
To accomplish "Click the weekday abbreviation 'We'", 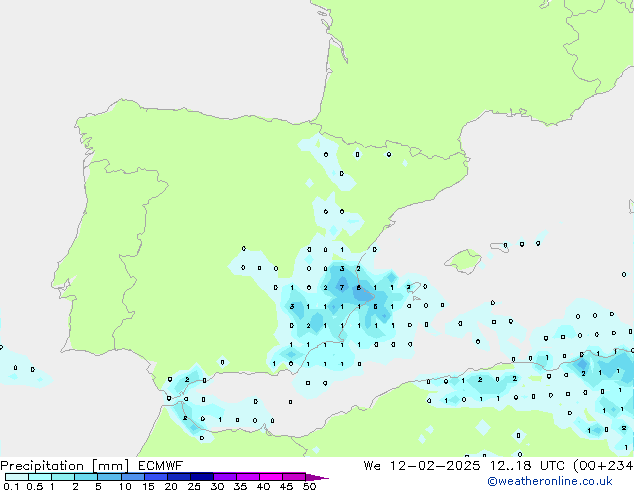I will point(372,466).
